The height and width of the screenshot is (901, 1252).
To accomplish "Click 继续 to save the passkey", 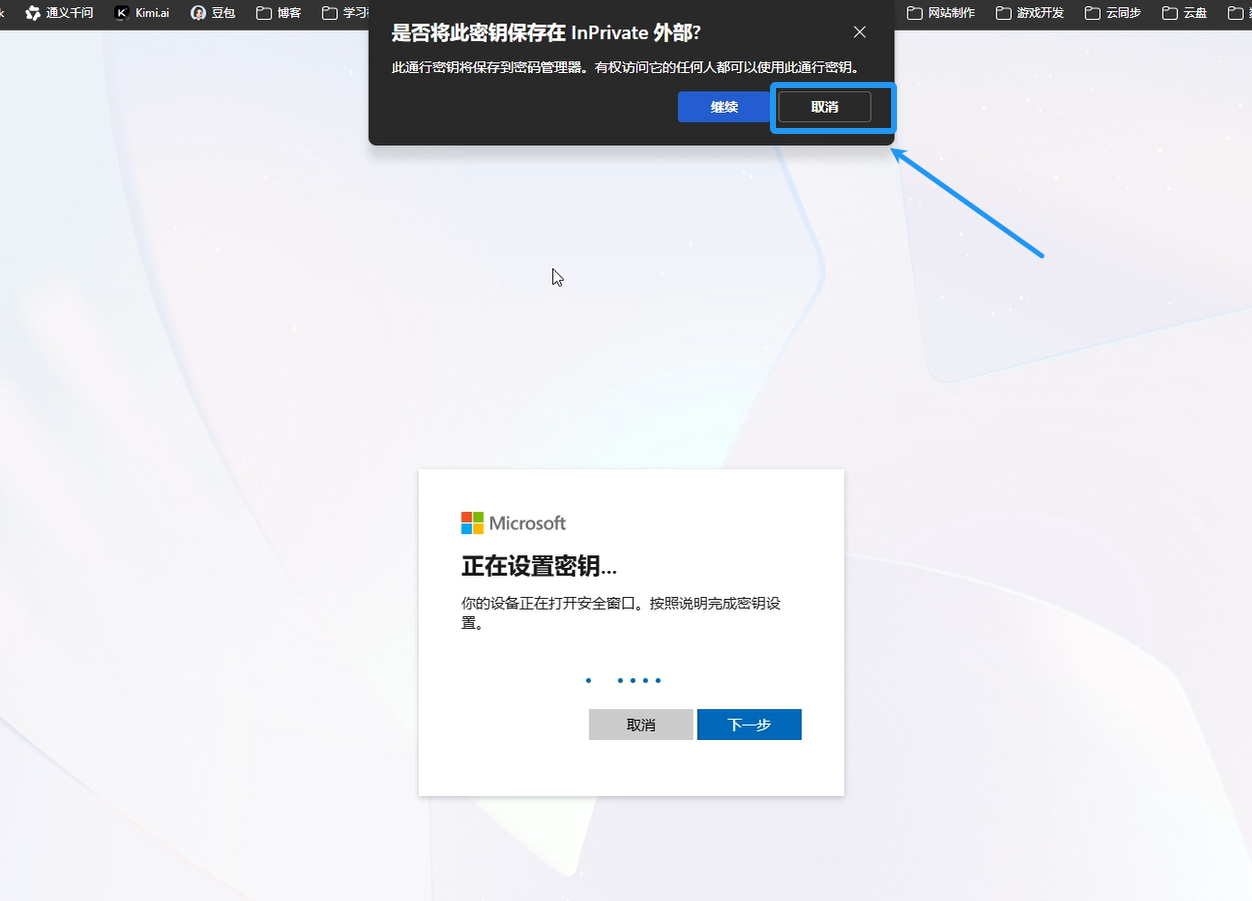I will click(724, 107).
